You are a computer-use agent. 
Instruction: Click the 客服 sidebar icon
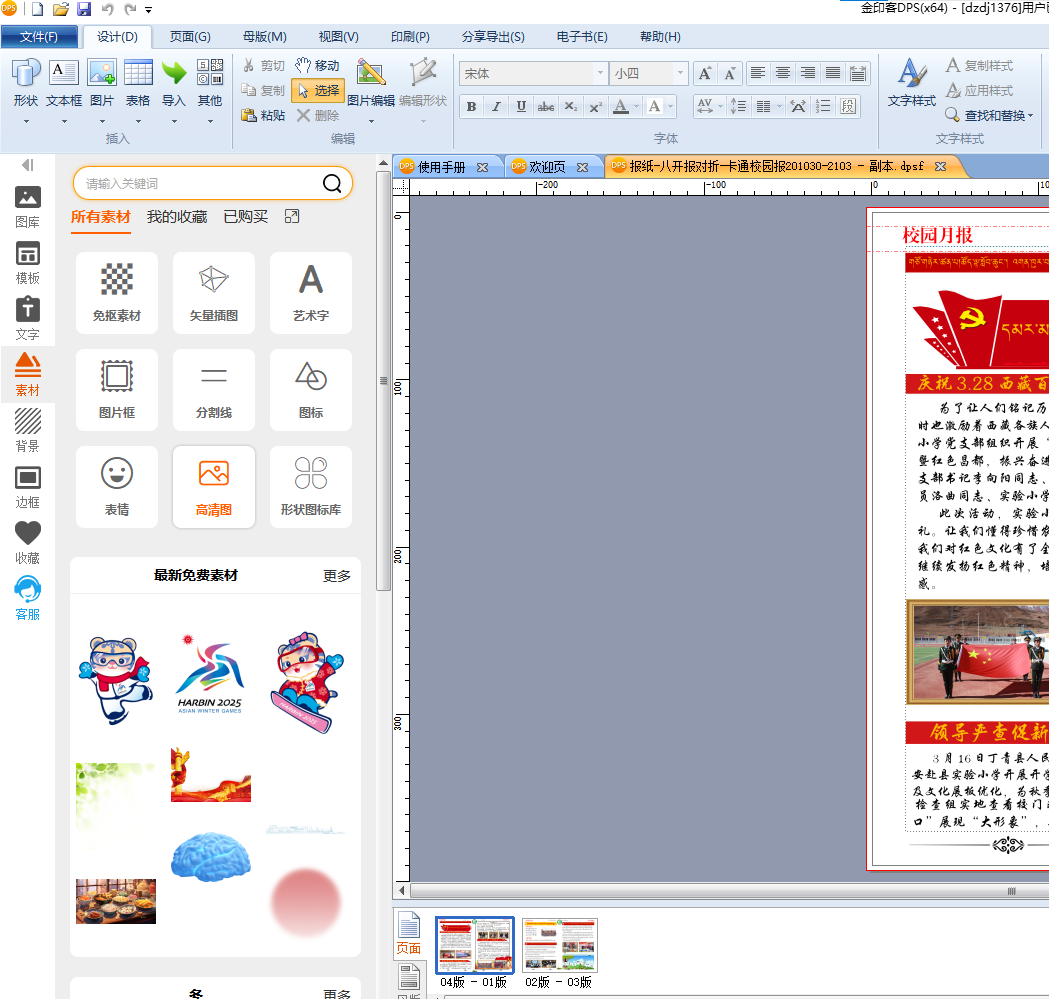tap(27, 598)
